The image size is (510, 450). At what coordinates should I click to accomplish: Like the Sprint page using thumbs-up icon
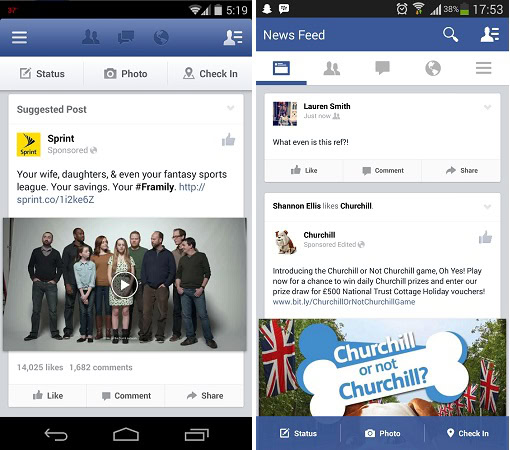point(229,140)
